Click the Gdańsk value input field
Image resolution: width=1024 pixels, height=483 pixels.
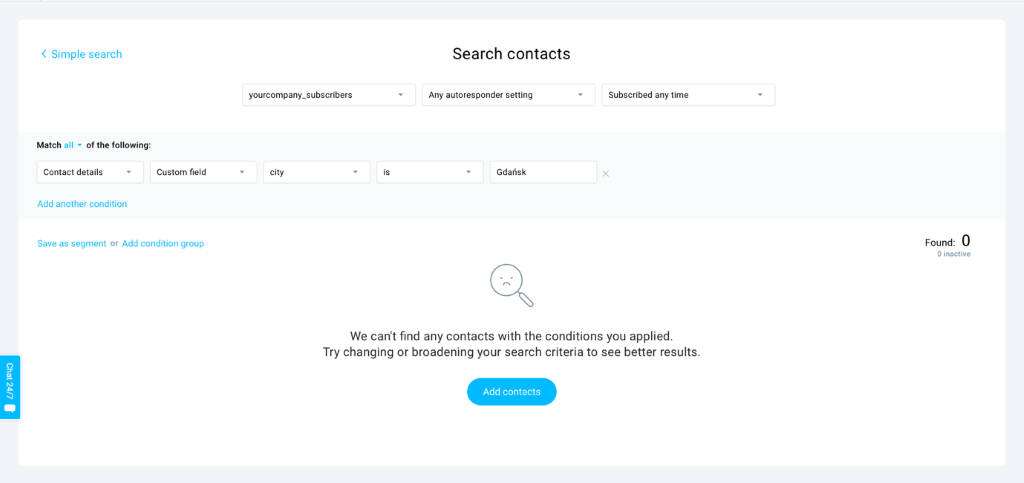pyautogui.click(x=543, y=172)
